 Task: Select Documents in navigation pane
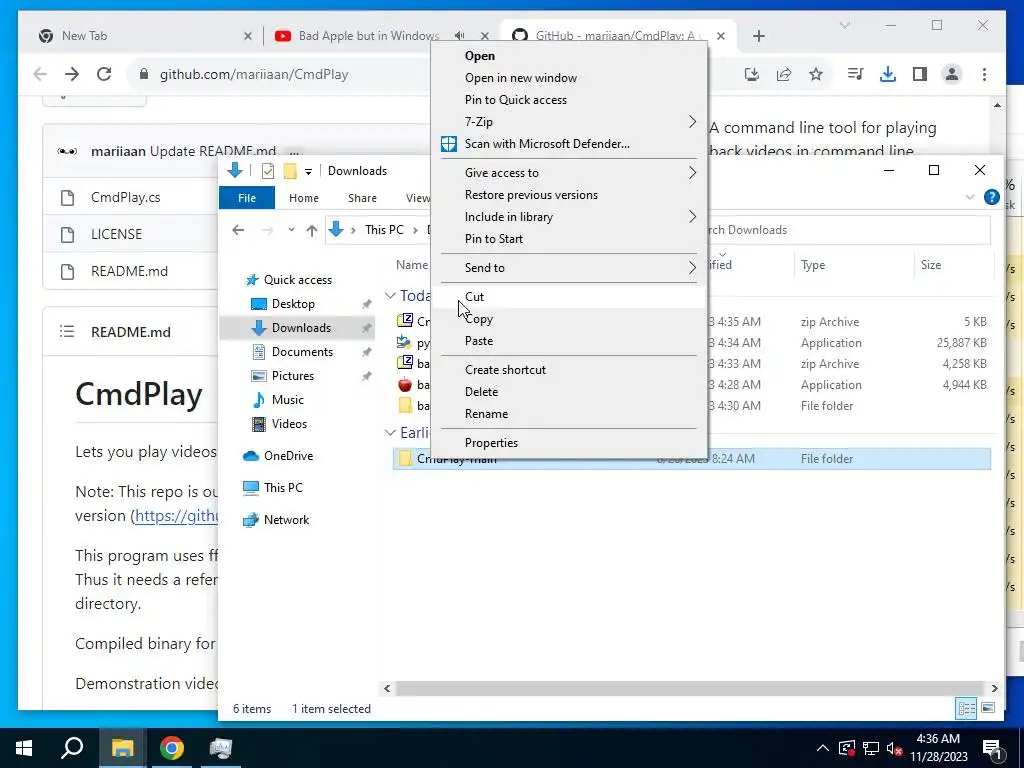tap(302, 352)
